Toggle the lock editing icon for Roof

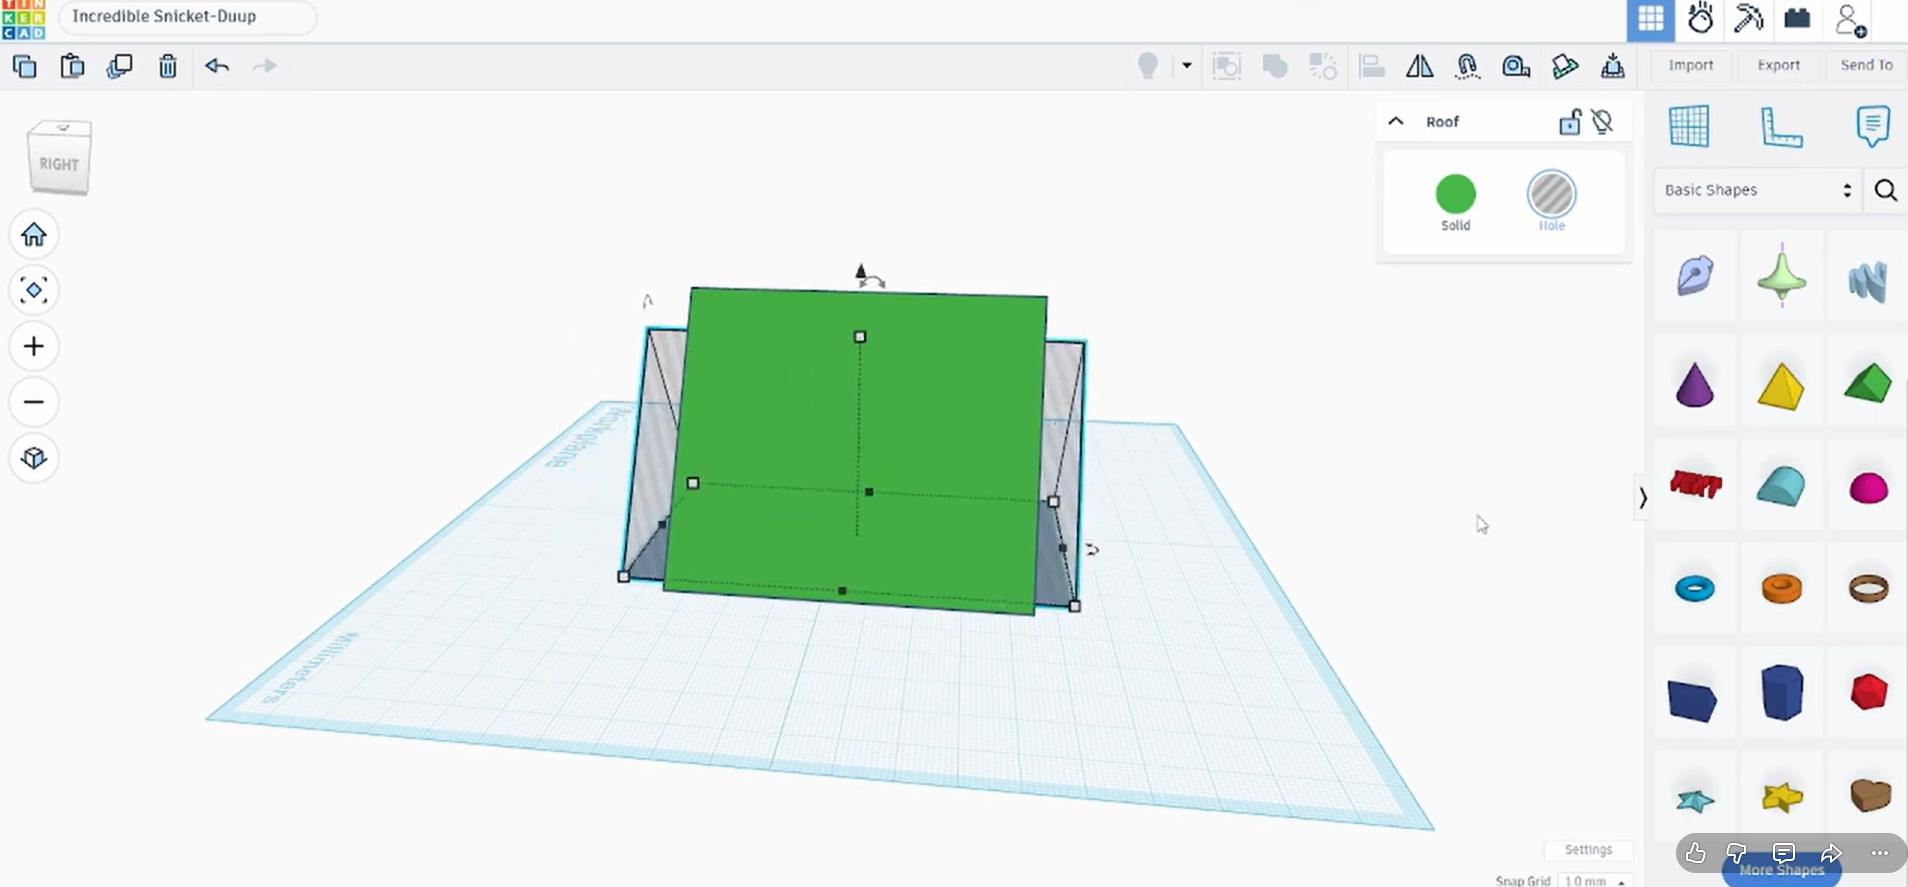click(x=1570, y=122)
